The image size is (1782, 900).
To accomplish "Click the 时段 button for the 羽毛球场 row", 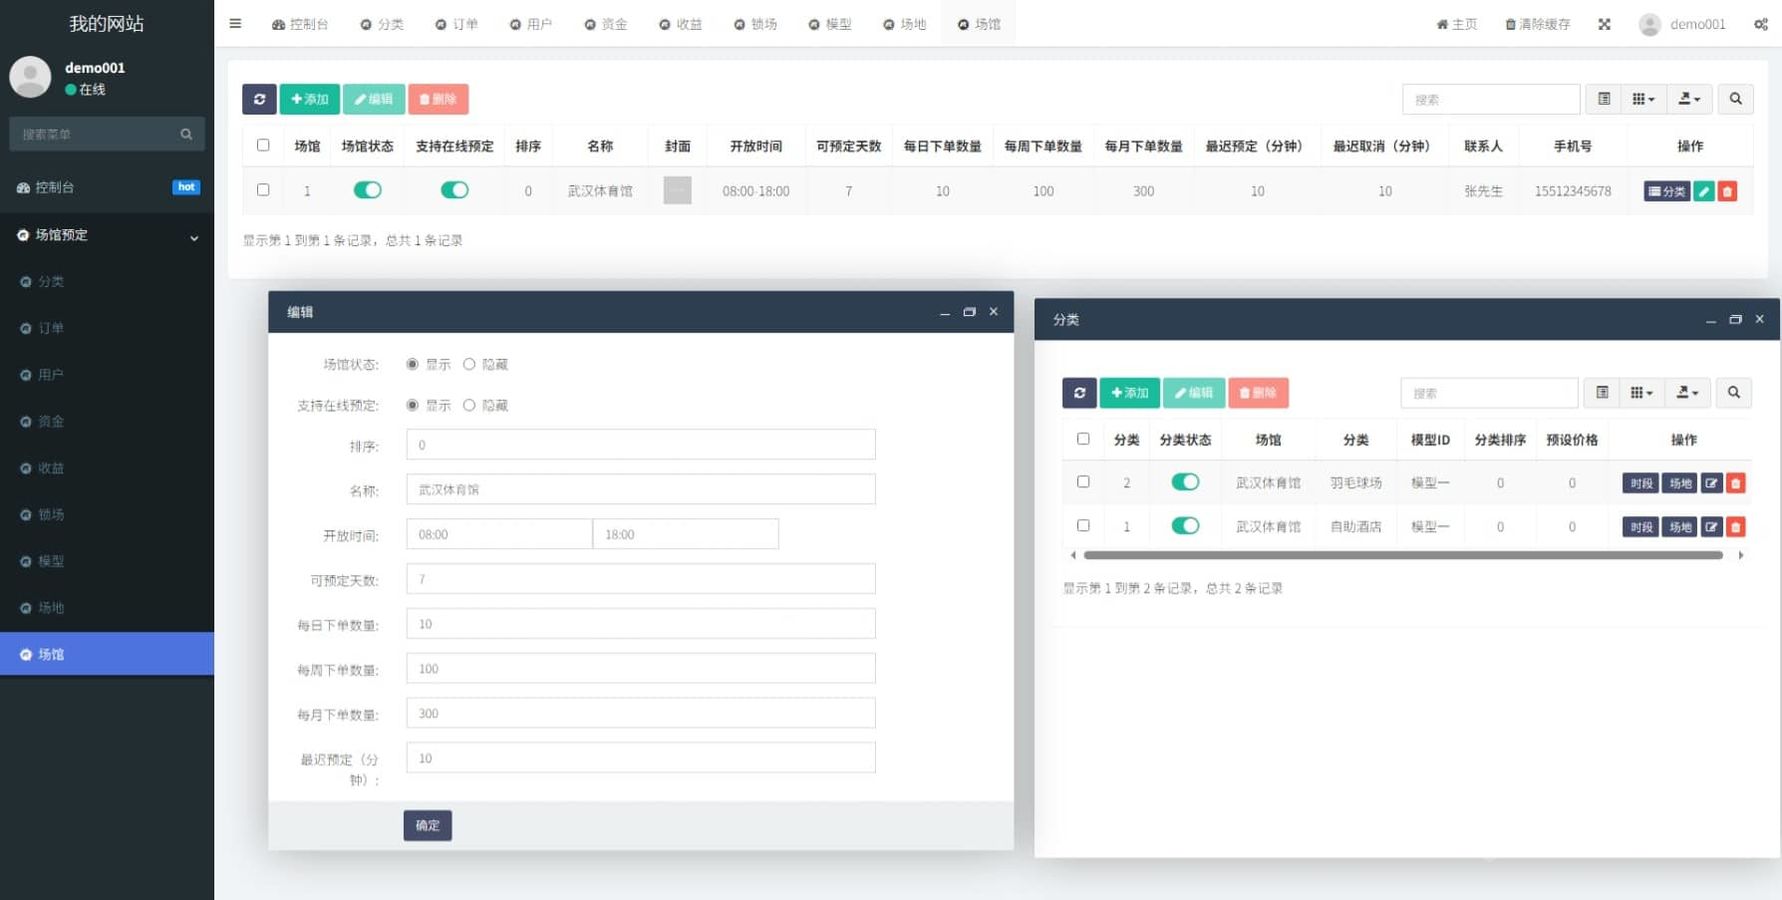I will click(x=1640, y=483).
